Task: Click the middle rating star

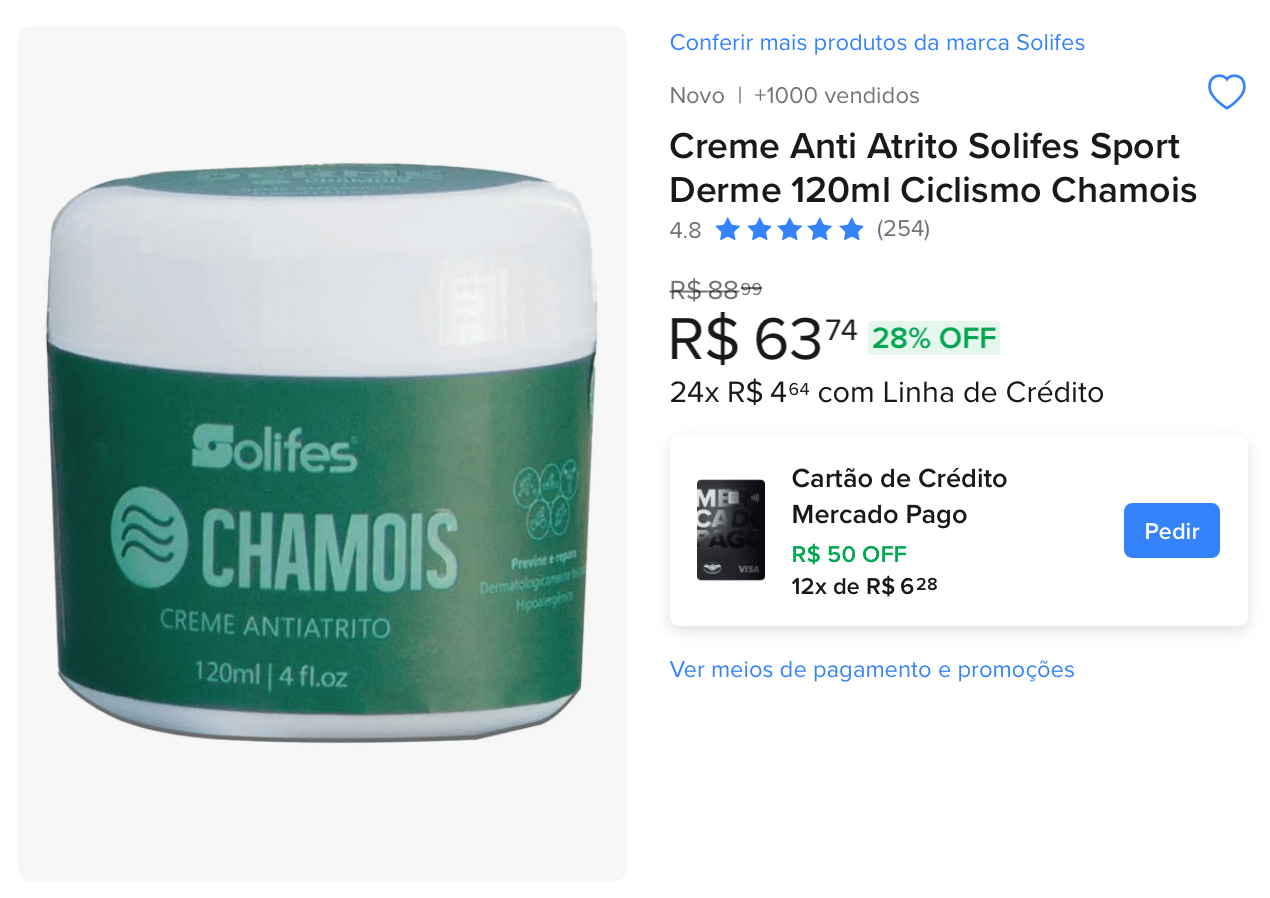Action: point(790,230)
